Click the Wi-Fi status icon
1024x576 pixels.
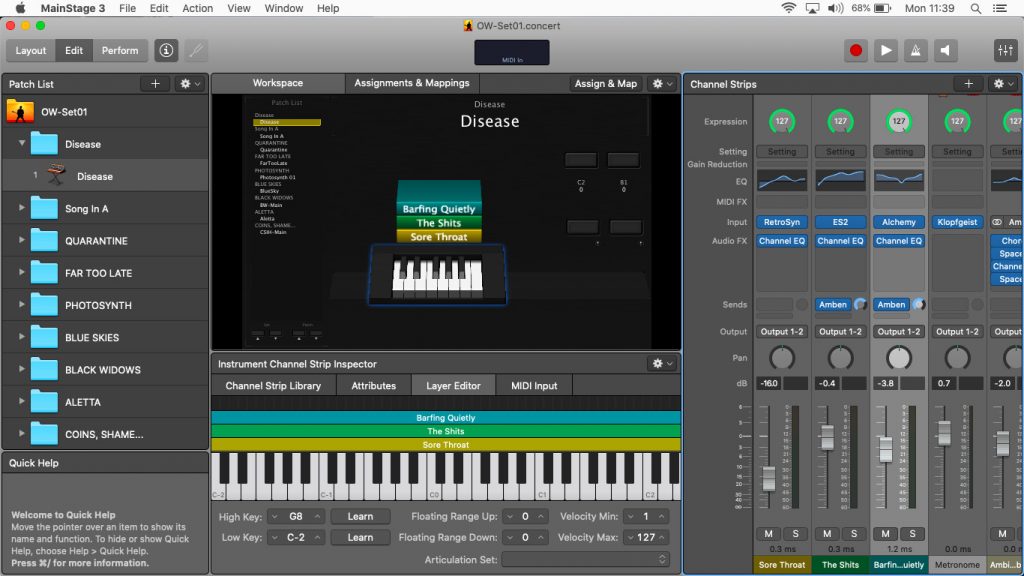(x=789, y=8)
